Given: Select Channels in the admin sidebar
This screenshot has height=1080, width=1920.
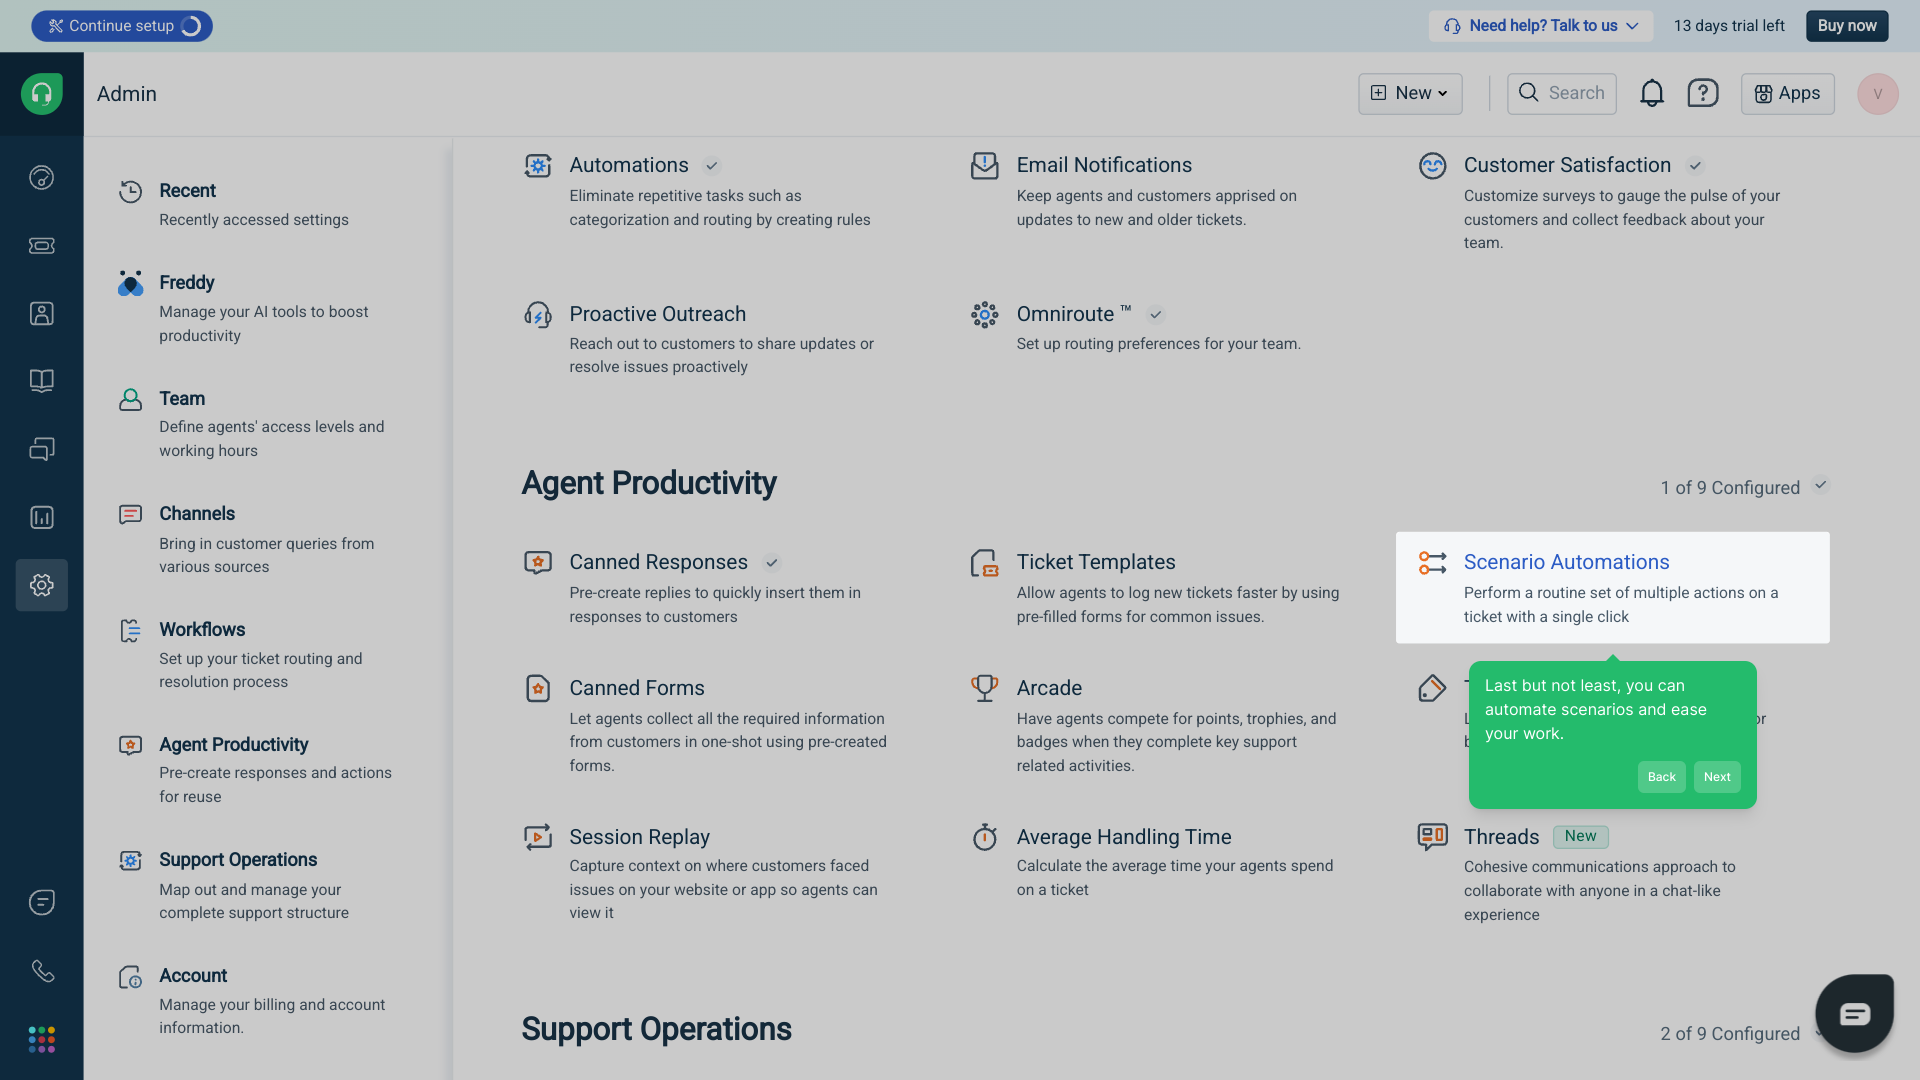Looking at the screenshot, I should coord(197,513).
